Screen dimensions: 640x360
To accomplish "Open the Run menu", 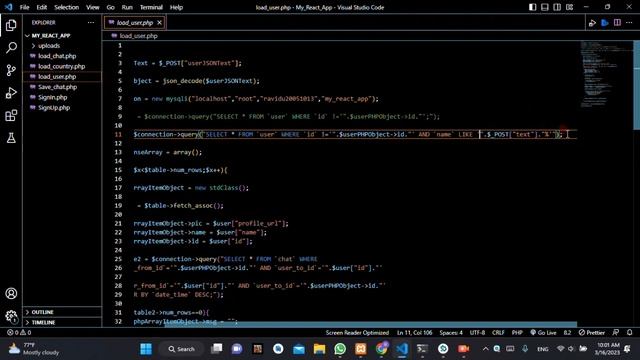I will pos(127,7).
